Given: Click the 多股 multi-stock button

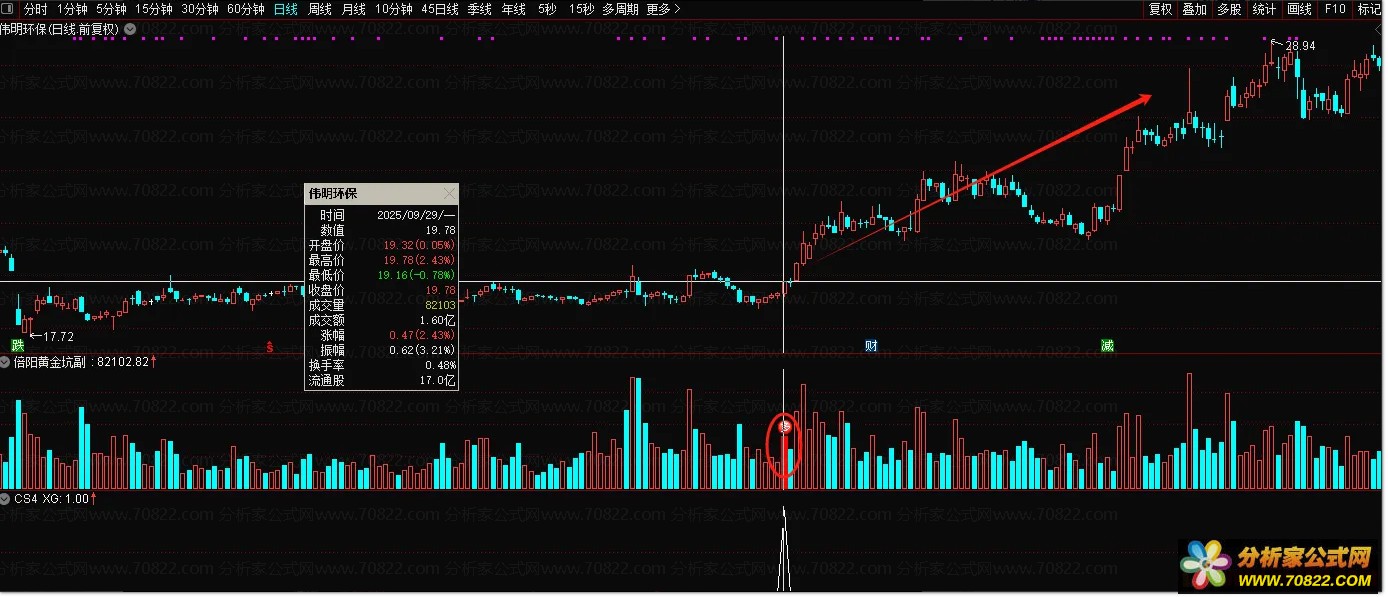Looking at the screenshot, I should click(1229, 9).
